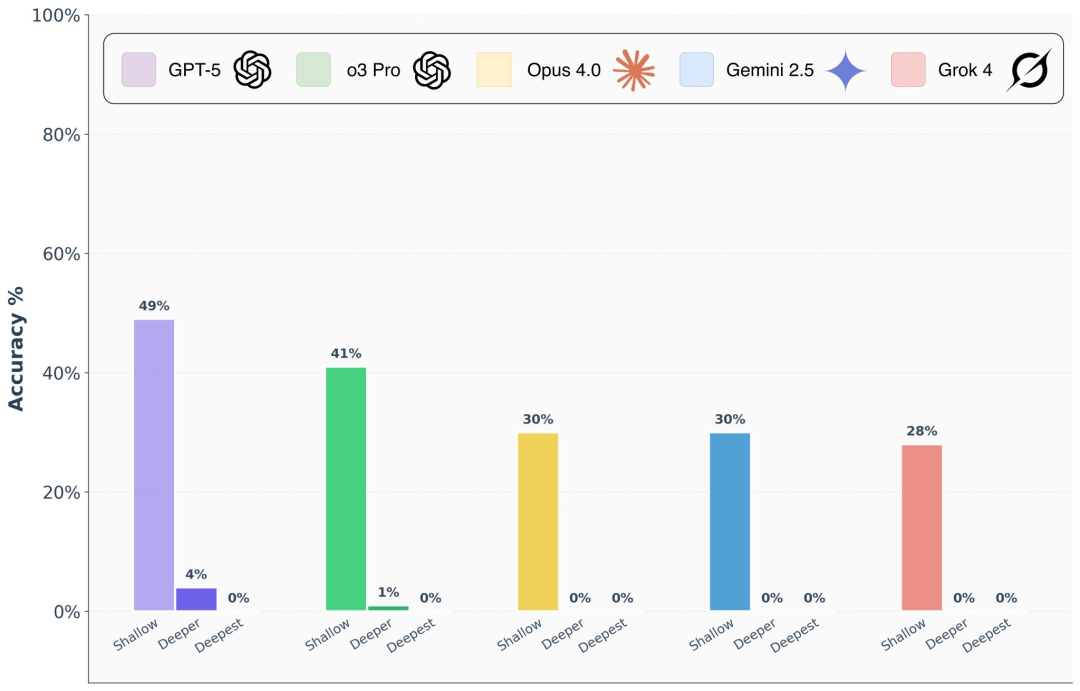Viewport: 1080px width, 691px height.
Task: Click the OpenAI logo beside o3 Pro
Action: pyautogui.click(x=432, y=70)
